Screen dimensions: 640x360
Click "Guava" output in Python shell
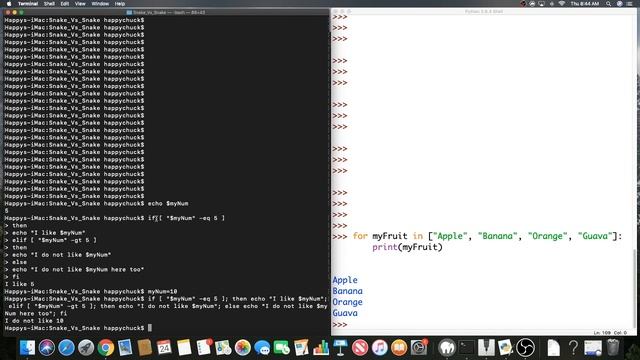coord(345,313)
